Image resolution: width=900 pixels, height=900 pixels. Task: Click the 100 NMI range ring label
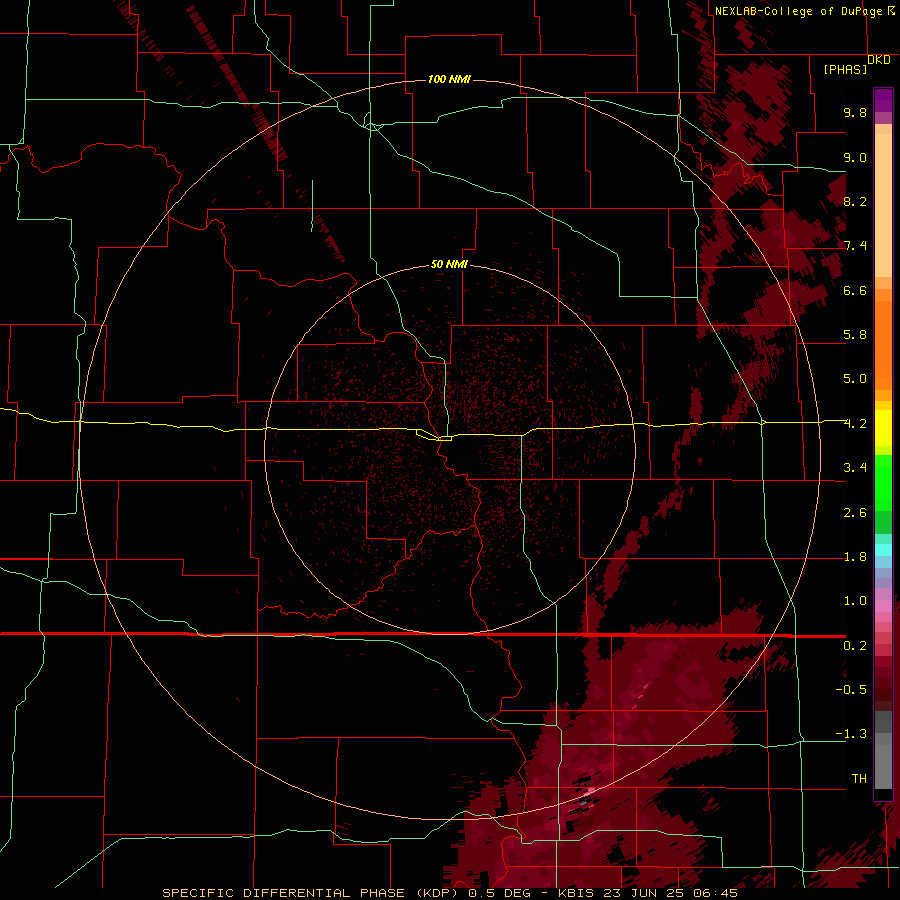(449, 79)
